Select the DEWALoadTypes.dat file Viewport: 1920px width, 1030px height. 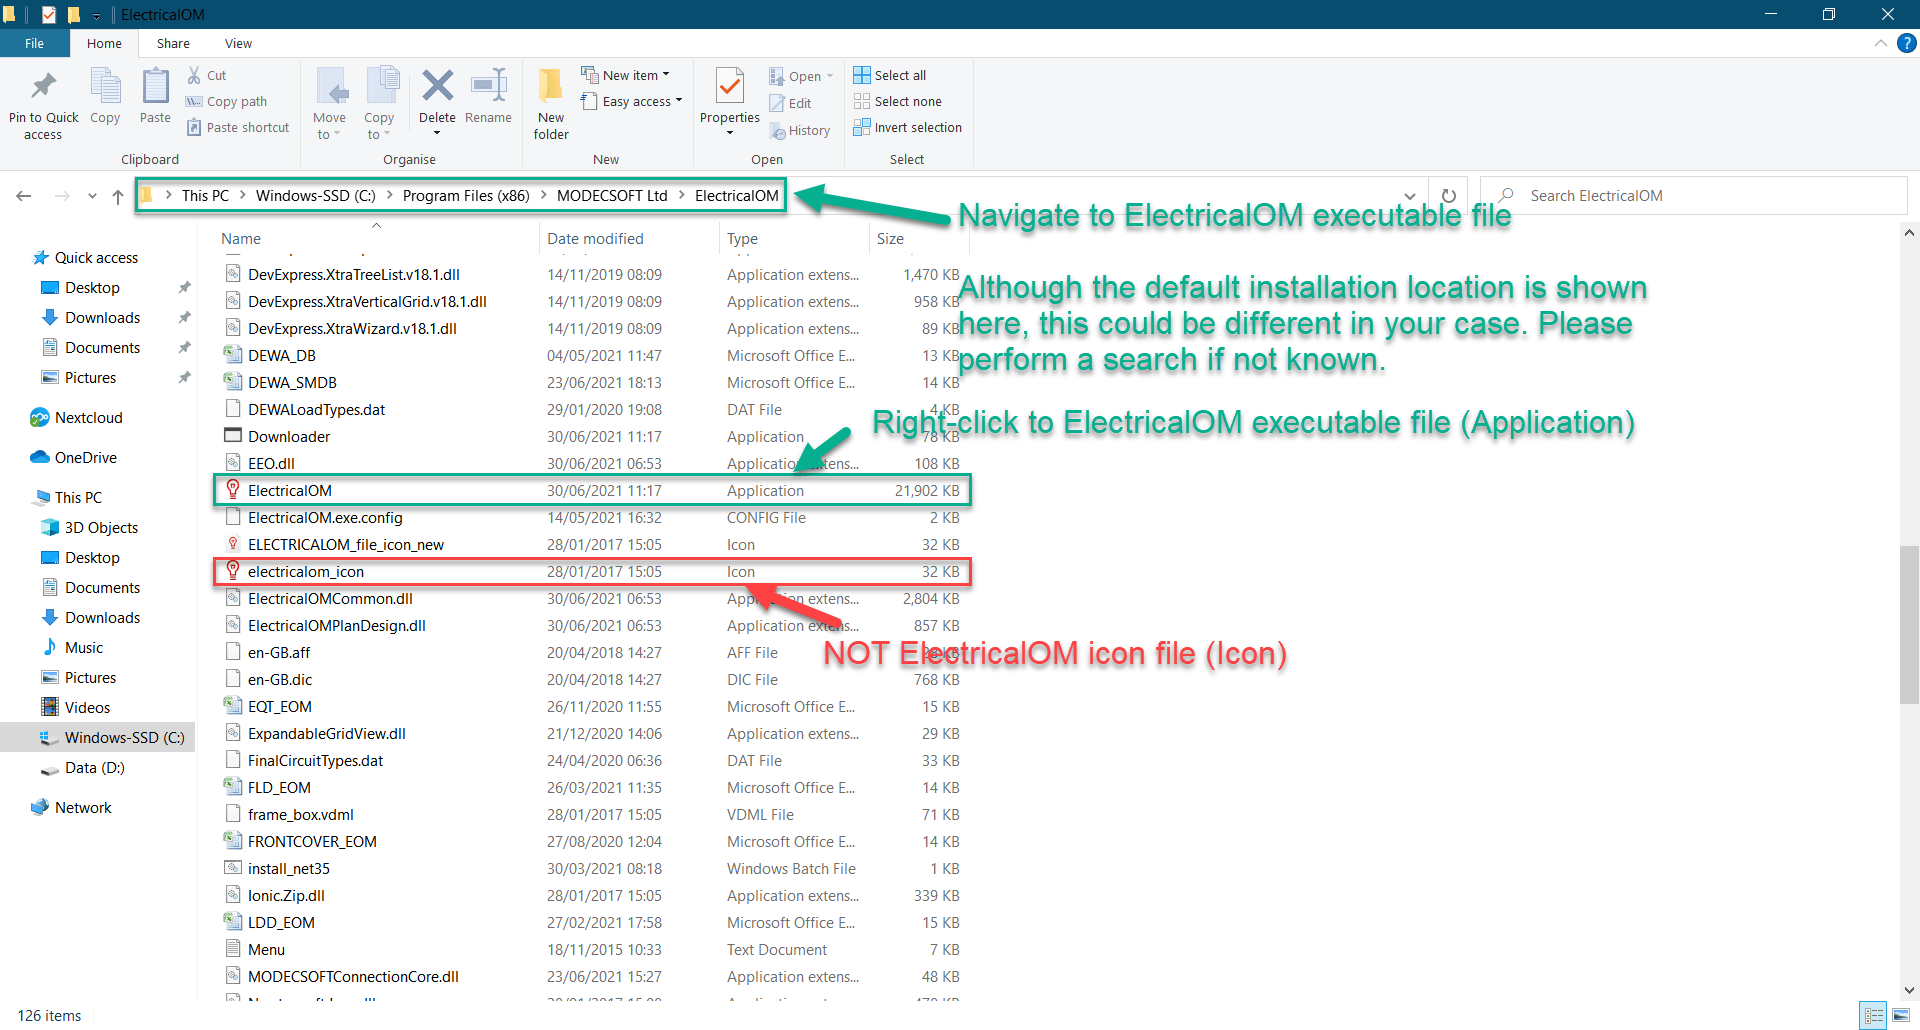coord(592,410)
